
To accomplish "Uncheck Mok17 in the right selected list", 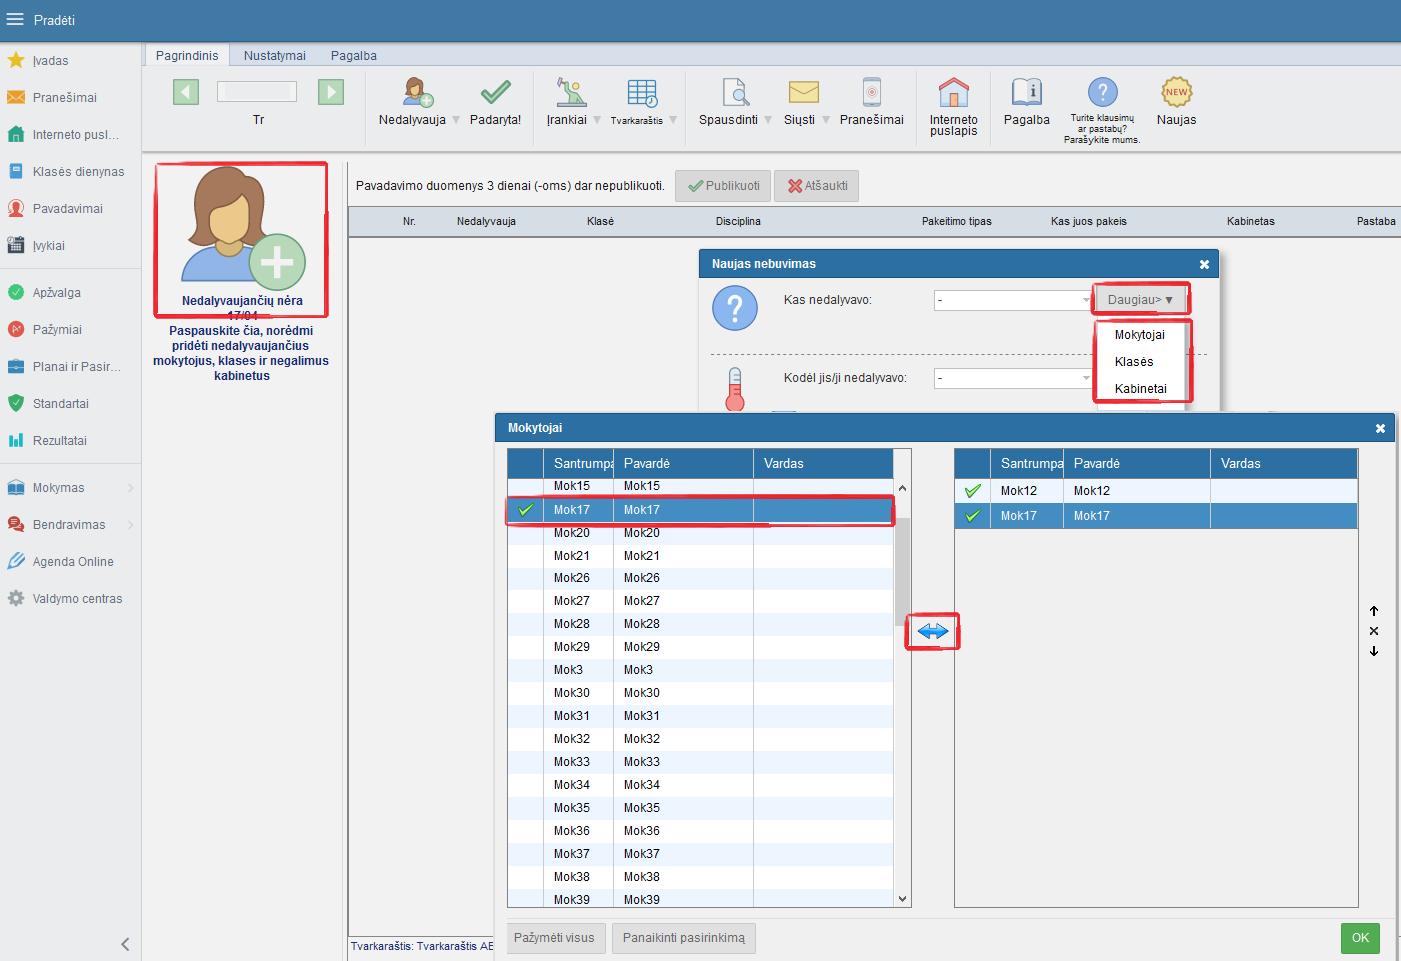I will 973,516.
